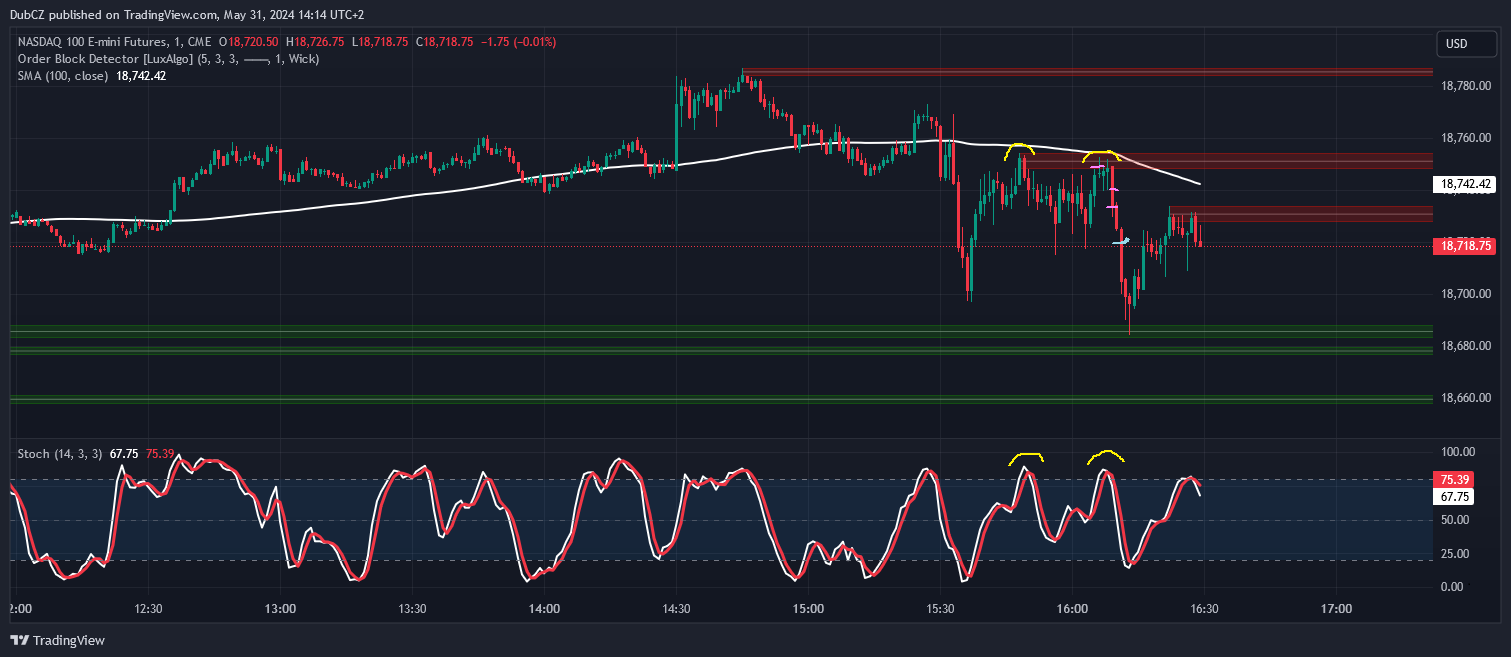Click the white 18,742.42 SMA price label
This screenshot has height=657, width=1512.
[x=1465, y=184]
